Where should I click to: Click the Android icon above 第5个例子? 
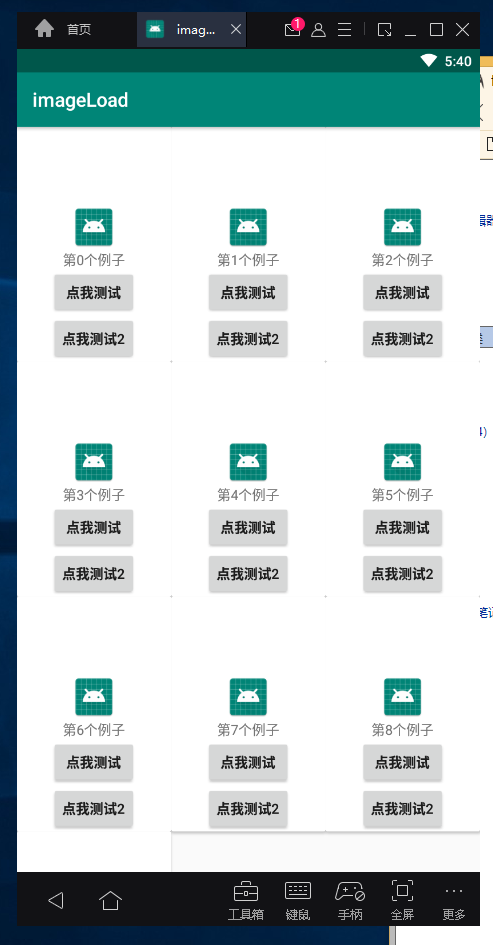pos(403,462)
